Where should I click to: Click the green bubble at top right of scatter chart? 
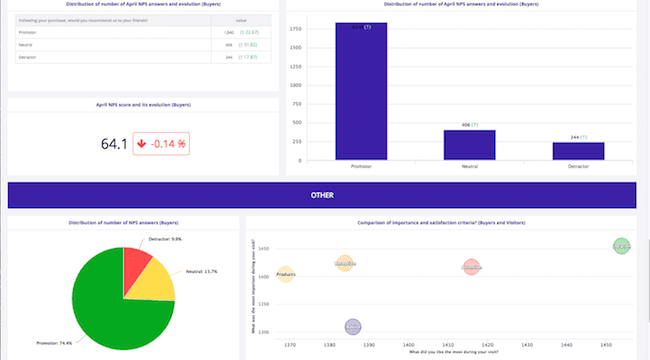[x=621, y=246]
